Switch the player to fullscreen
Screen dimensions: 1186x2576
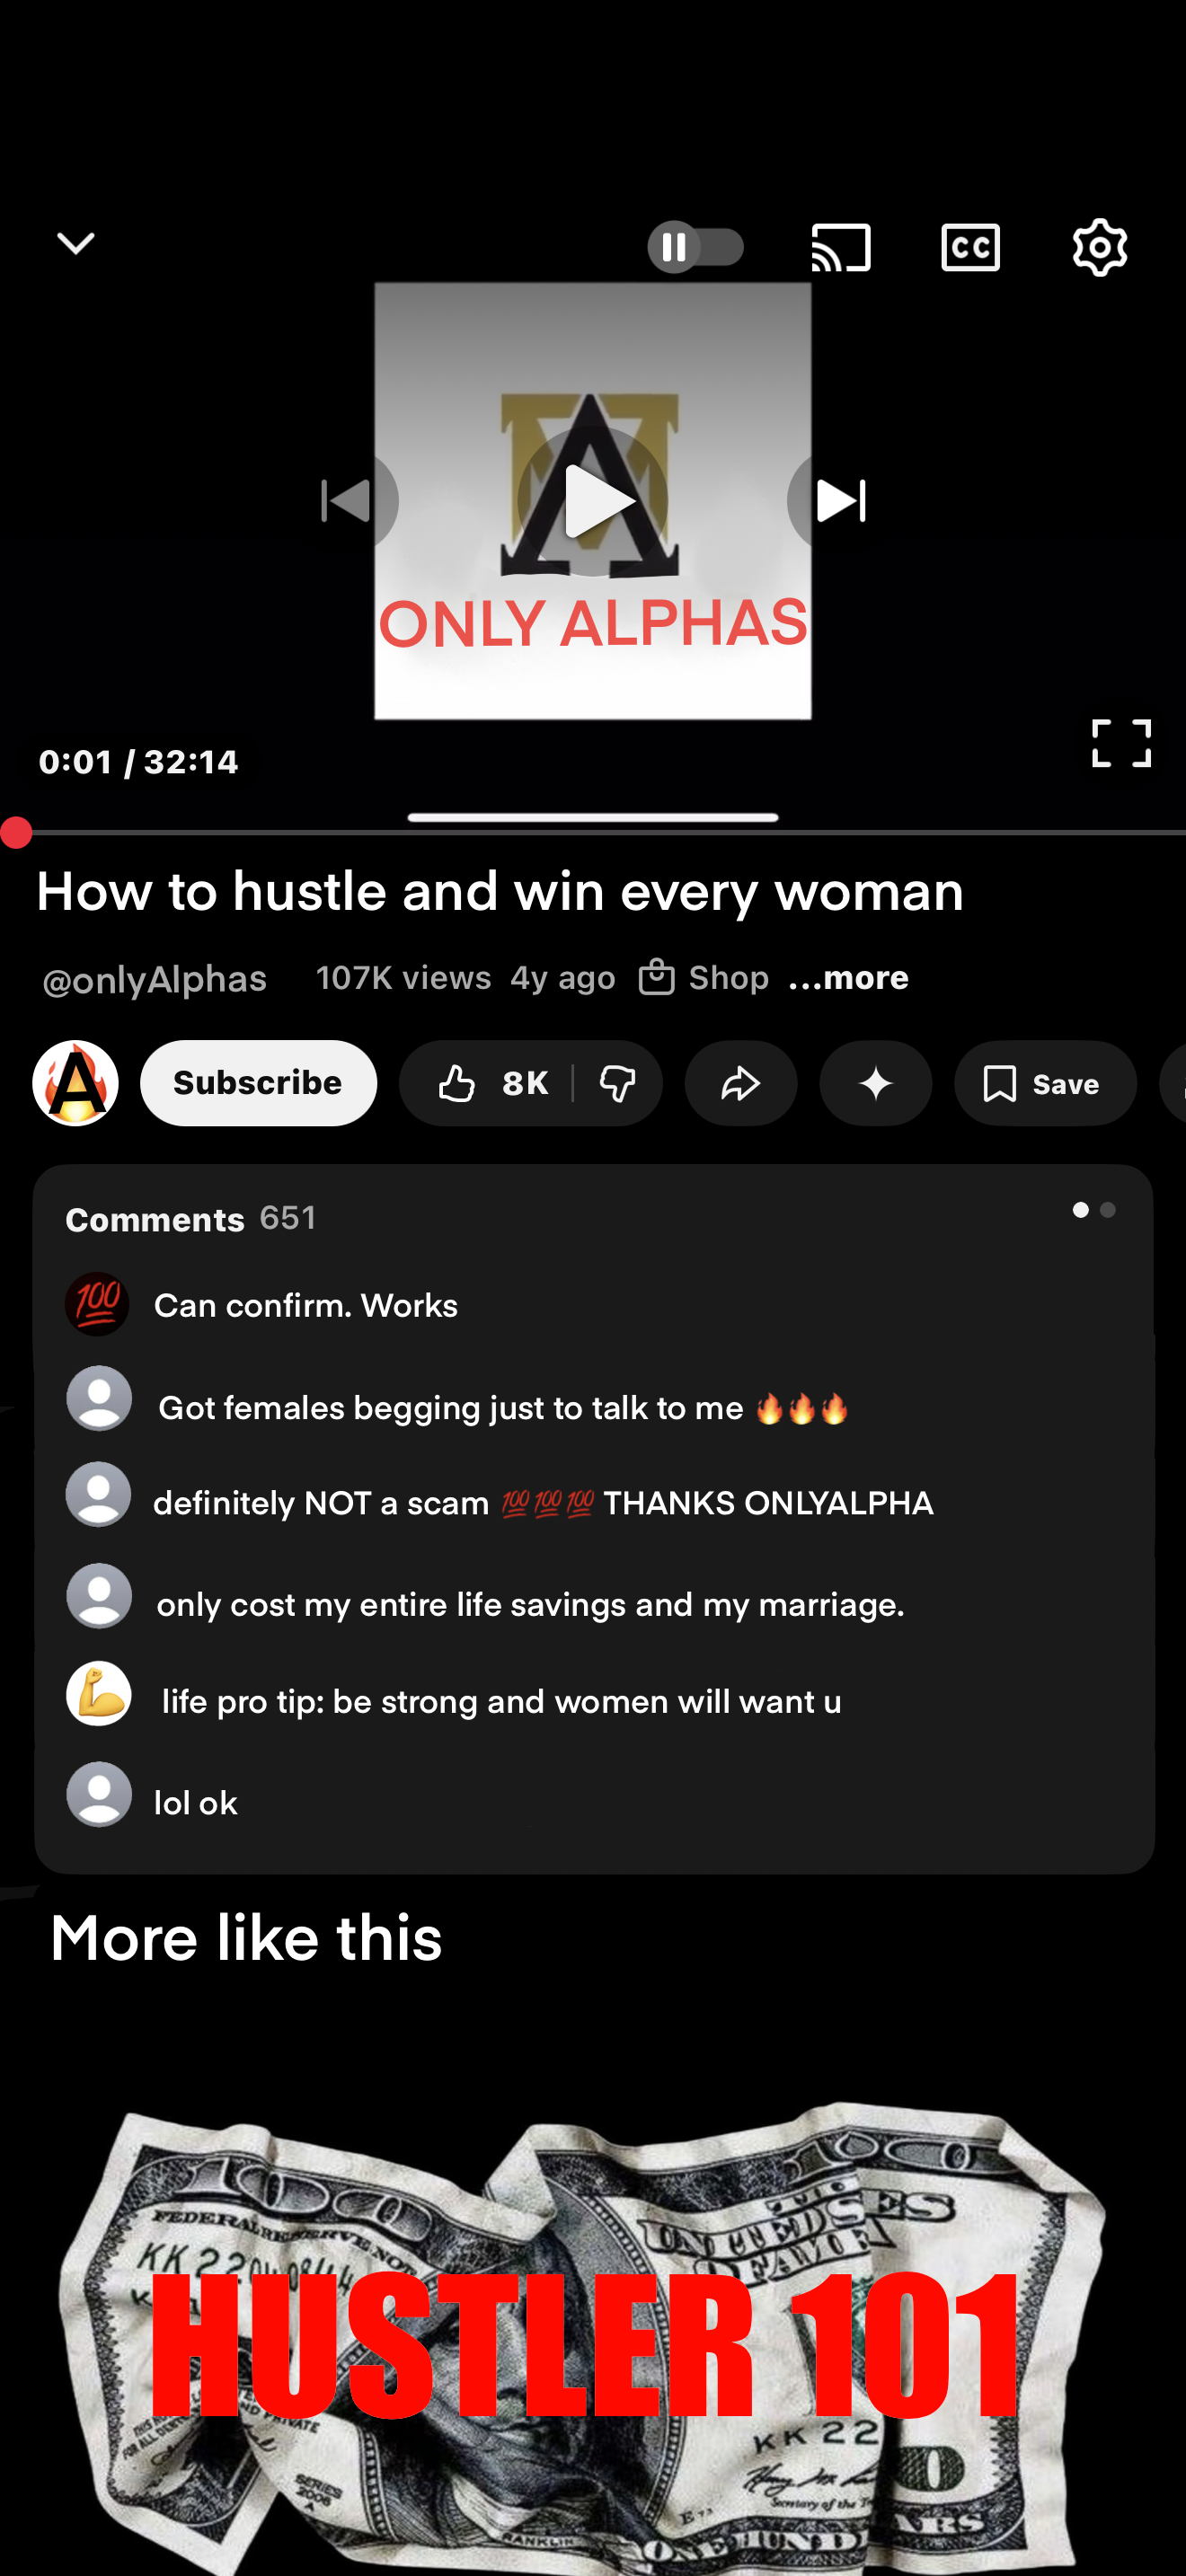[1121, 742]
